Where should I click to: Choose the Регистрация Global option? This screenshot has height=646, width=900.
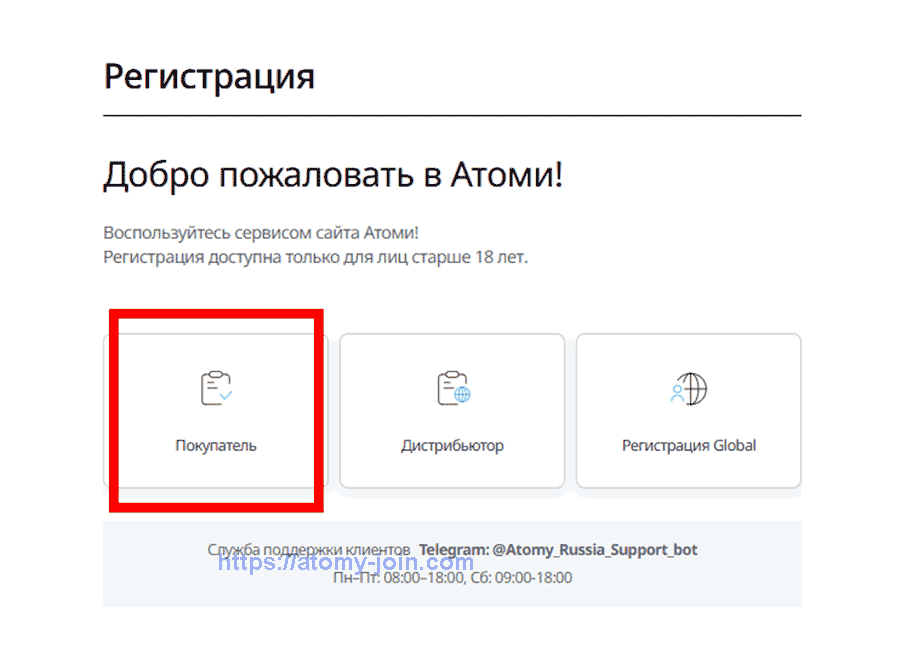[688, 410]
